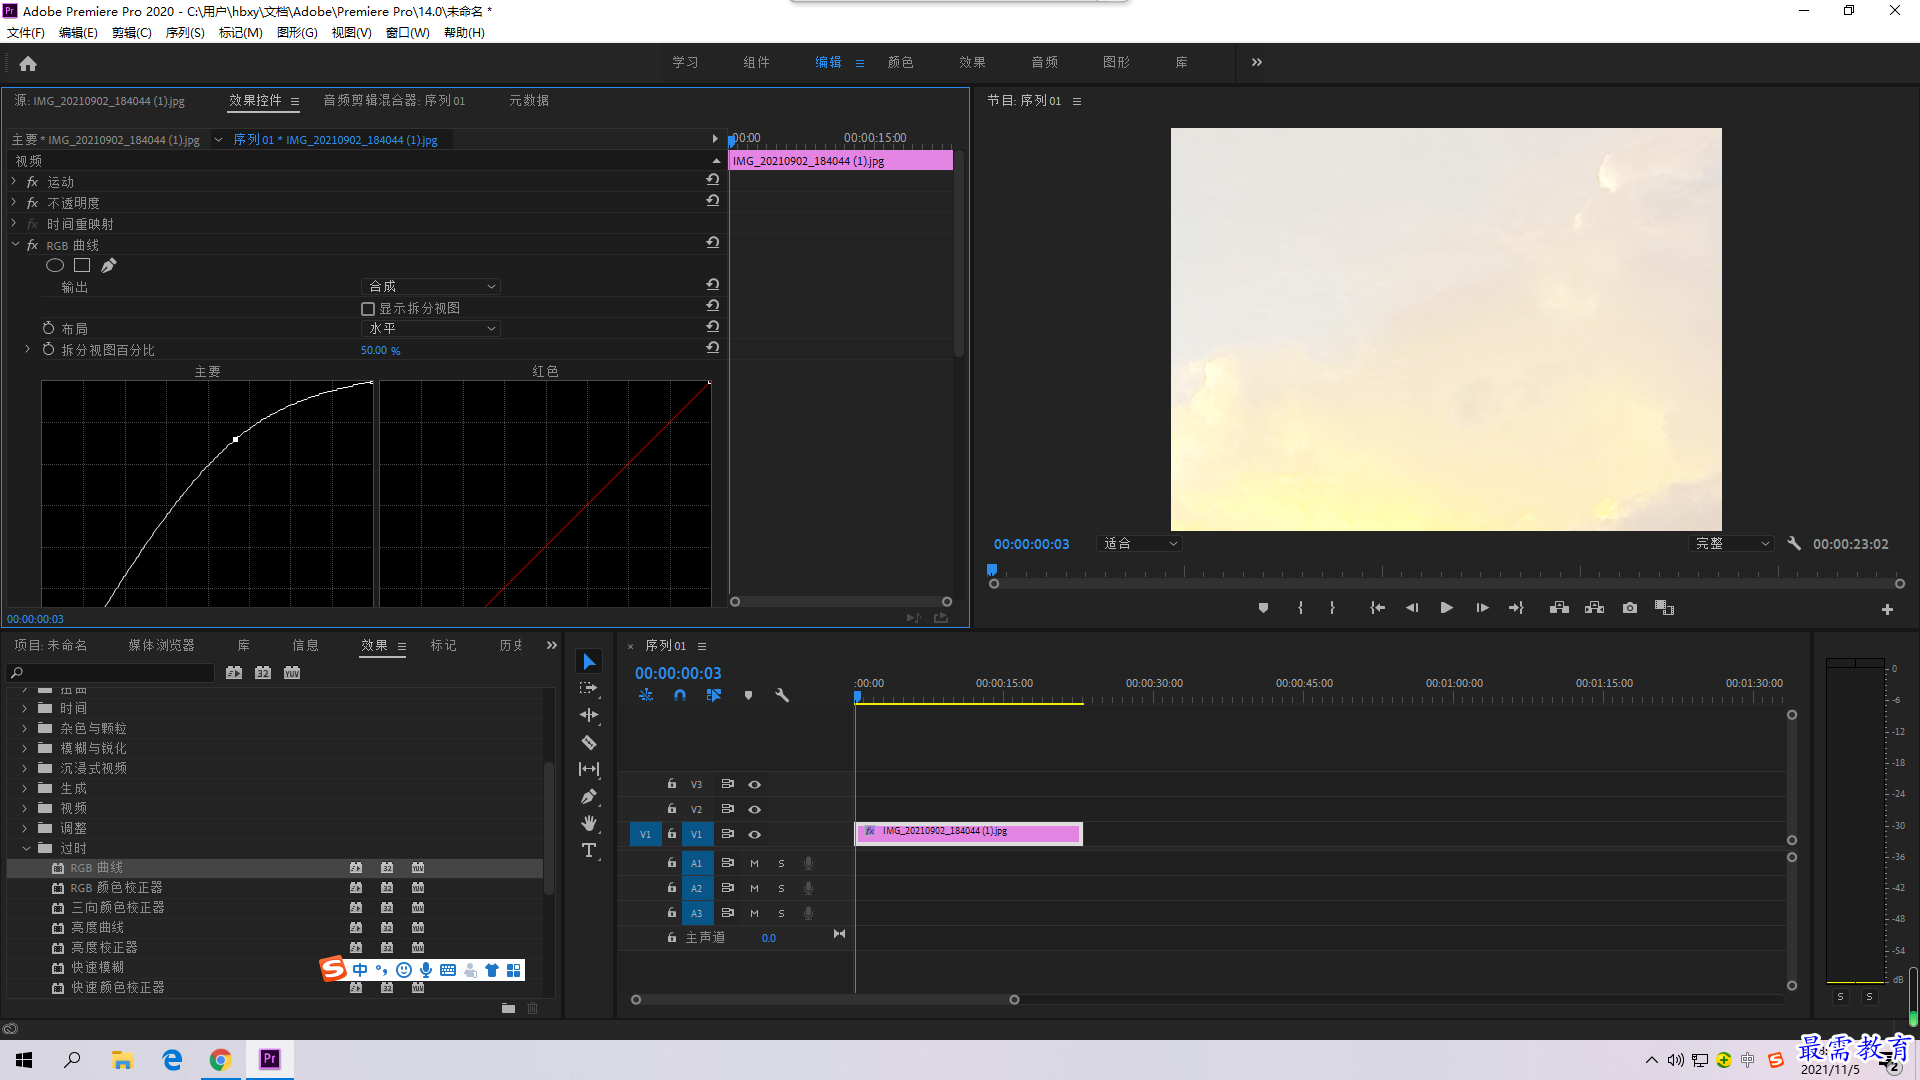Image resolution: width=1920 pixels, height=1080 pixels.
Task: Toggle animation stopwatch for layout (布局)
Action: pyautogui.click(x=48, y=328)
